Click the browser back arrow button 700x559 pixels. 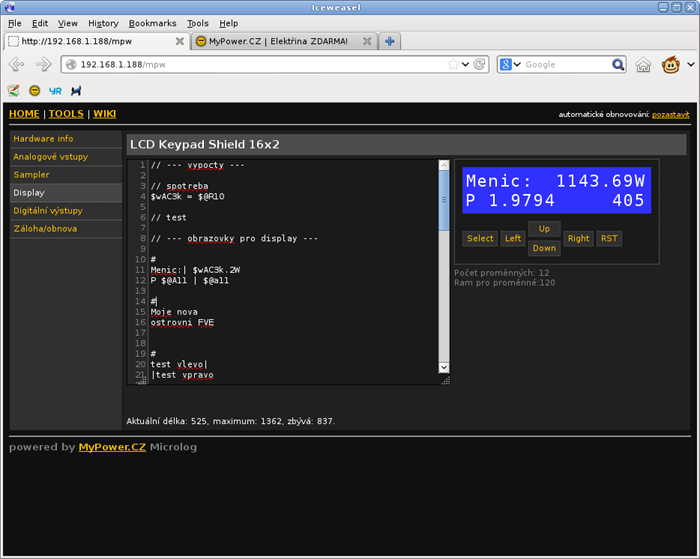[x=17, y=64]
